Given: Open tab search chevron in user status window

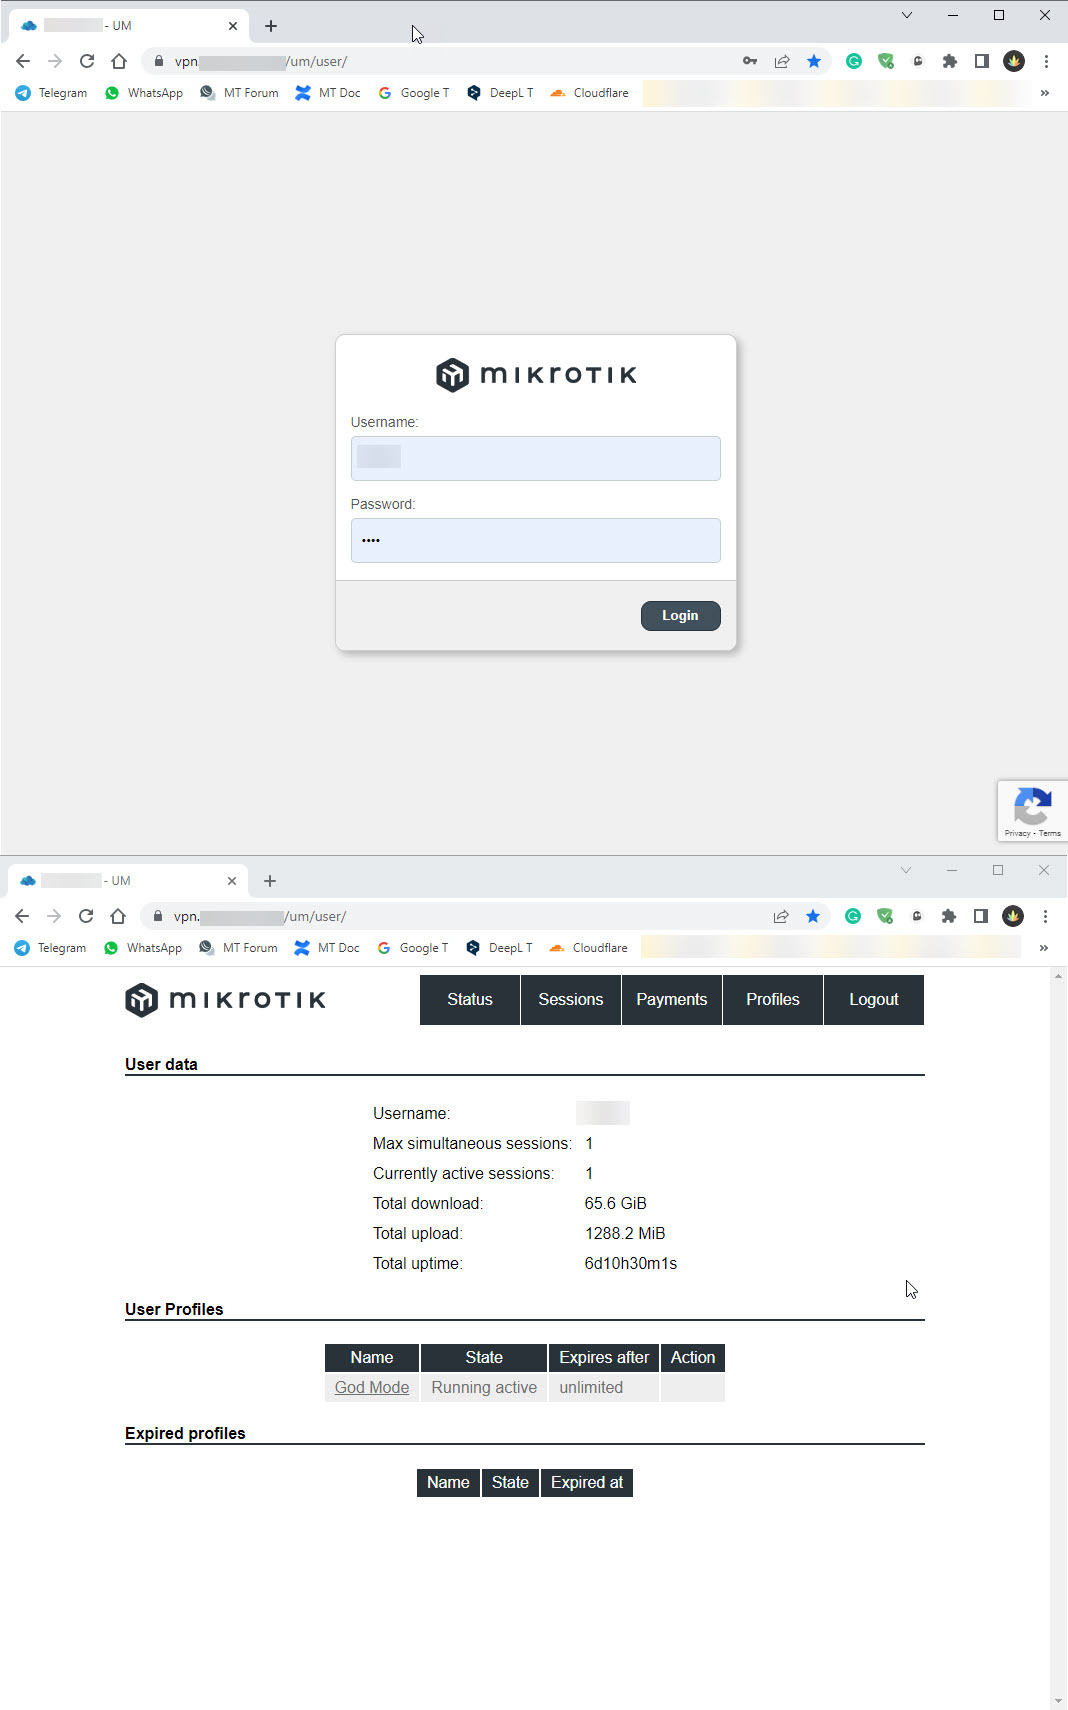Looking at the screenshot, I should [906, 870].
